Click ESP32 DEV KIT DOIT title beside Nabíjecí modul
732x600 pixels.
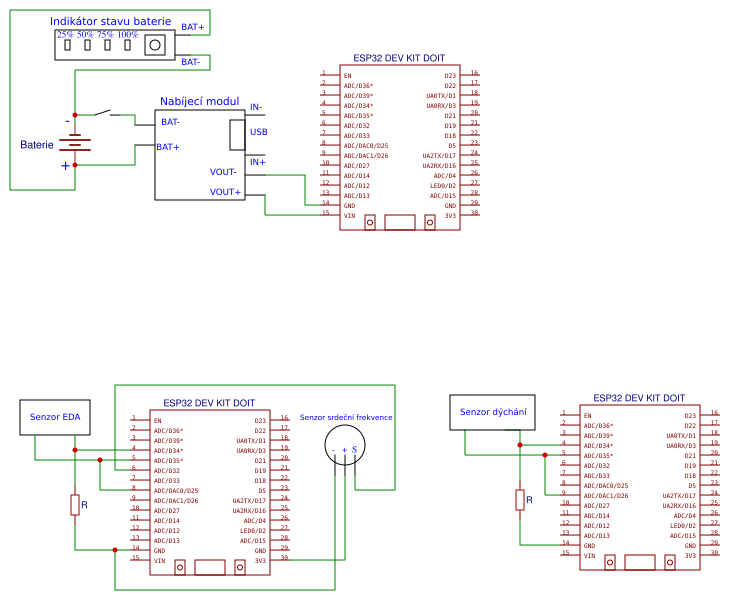coord(399,58)
